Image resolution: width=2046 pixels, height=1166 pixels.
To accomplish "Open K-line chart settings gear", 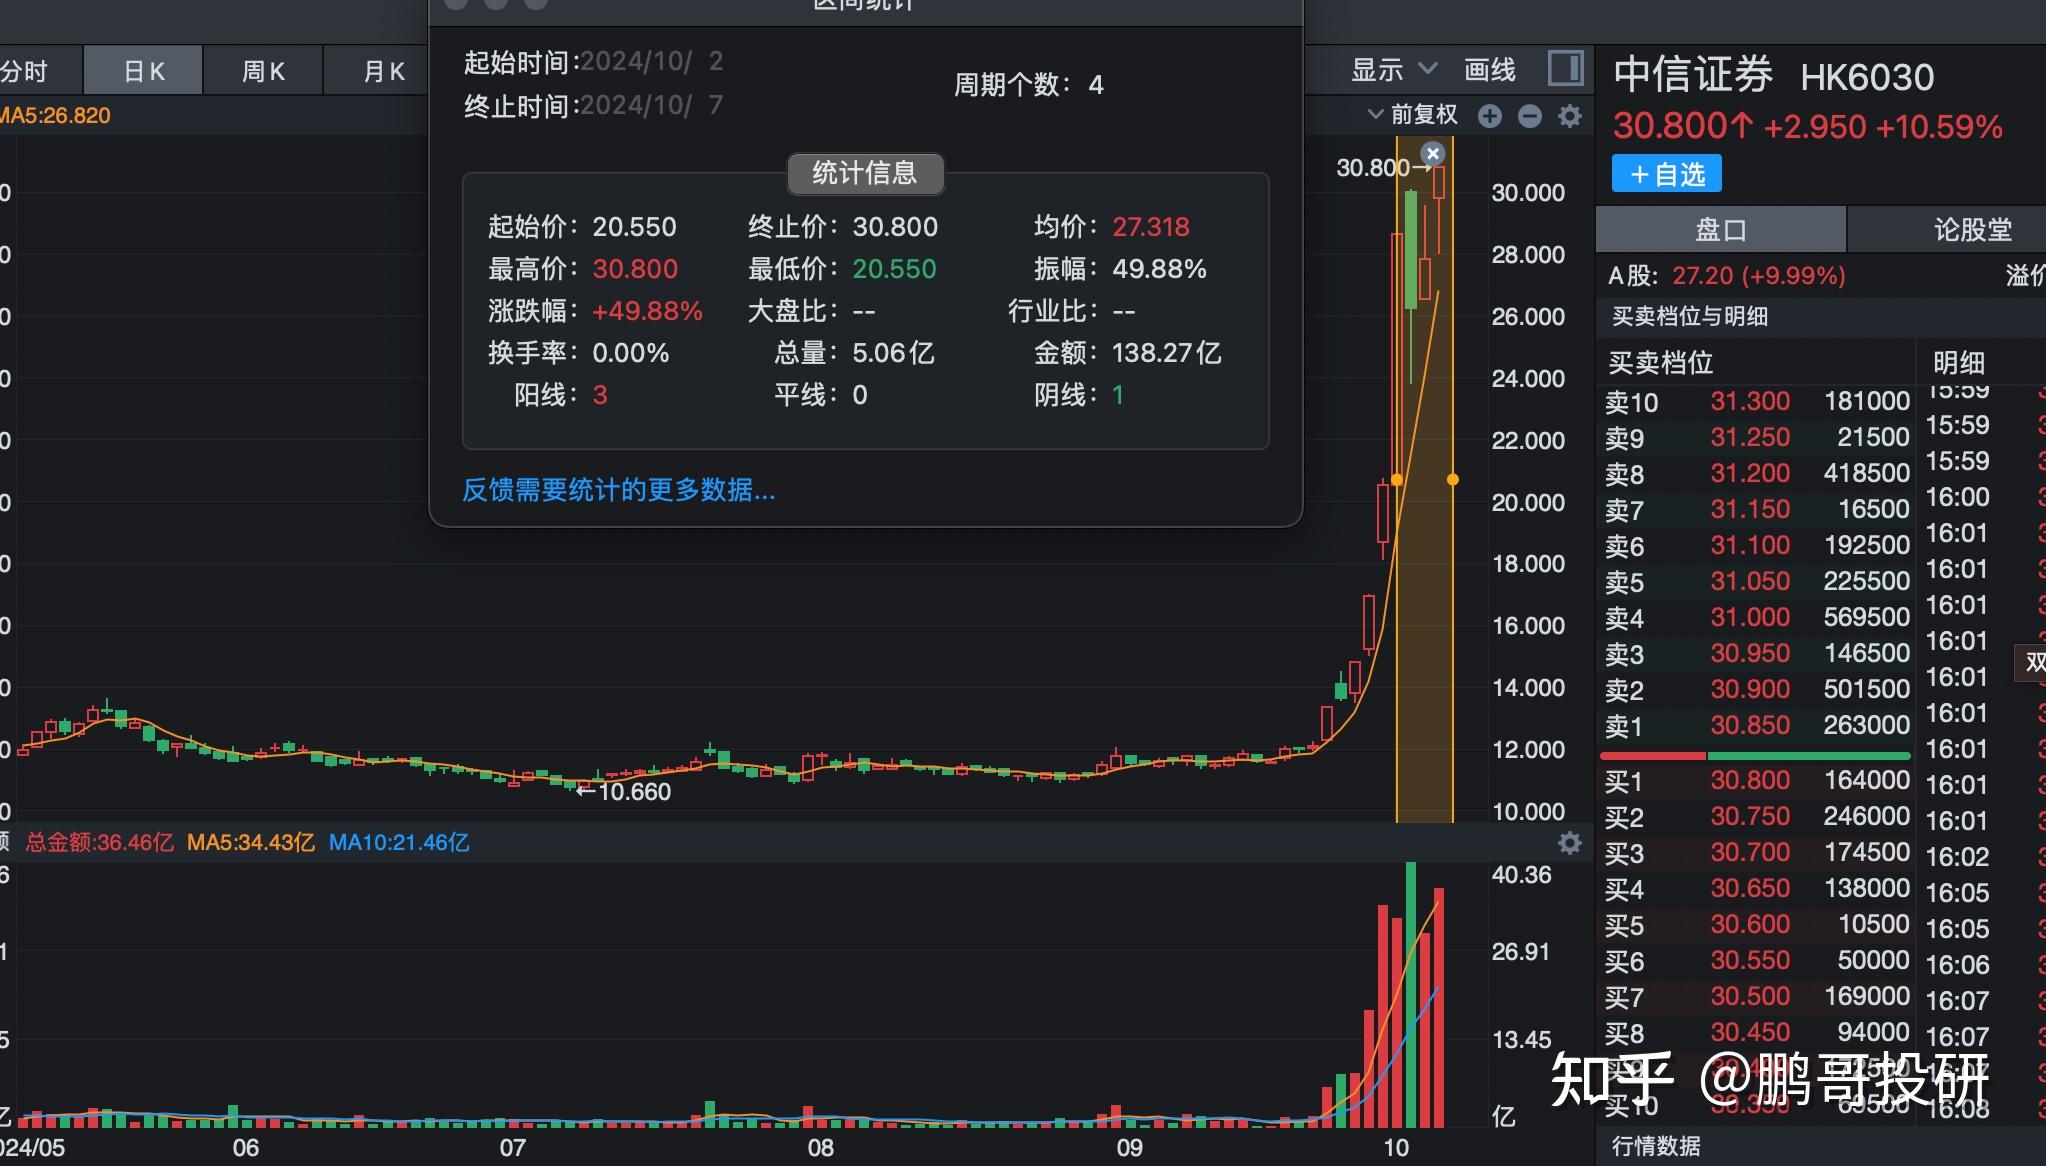I will (x=1570, y=116).
